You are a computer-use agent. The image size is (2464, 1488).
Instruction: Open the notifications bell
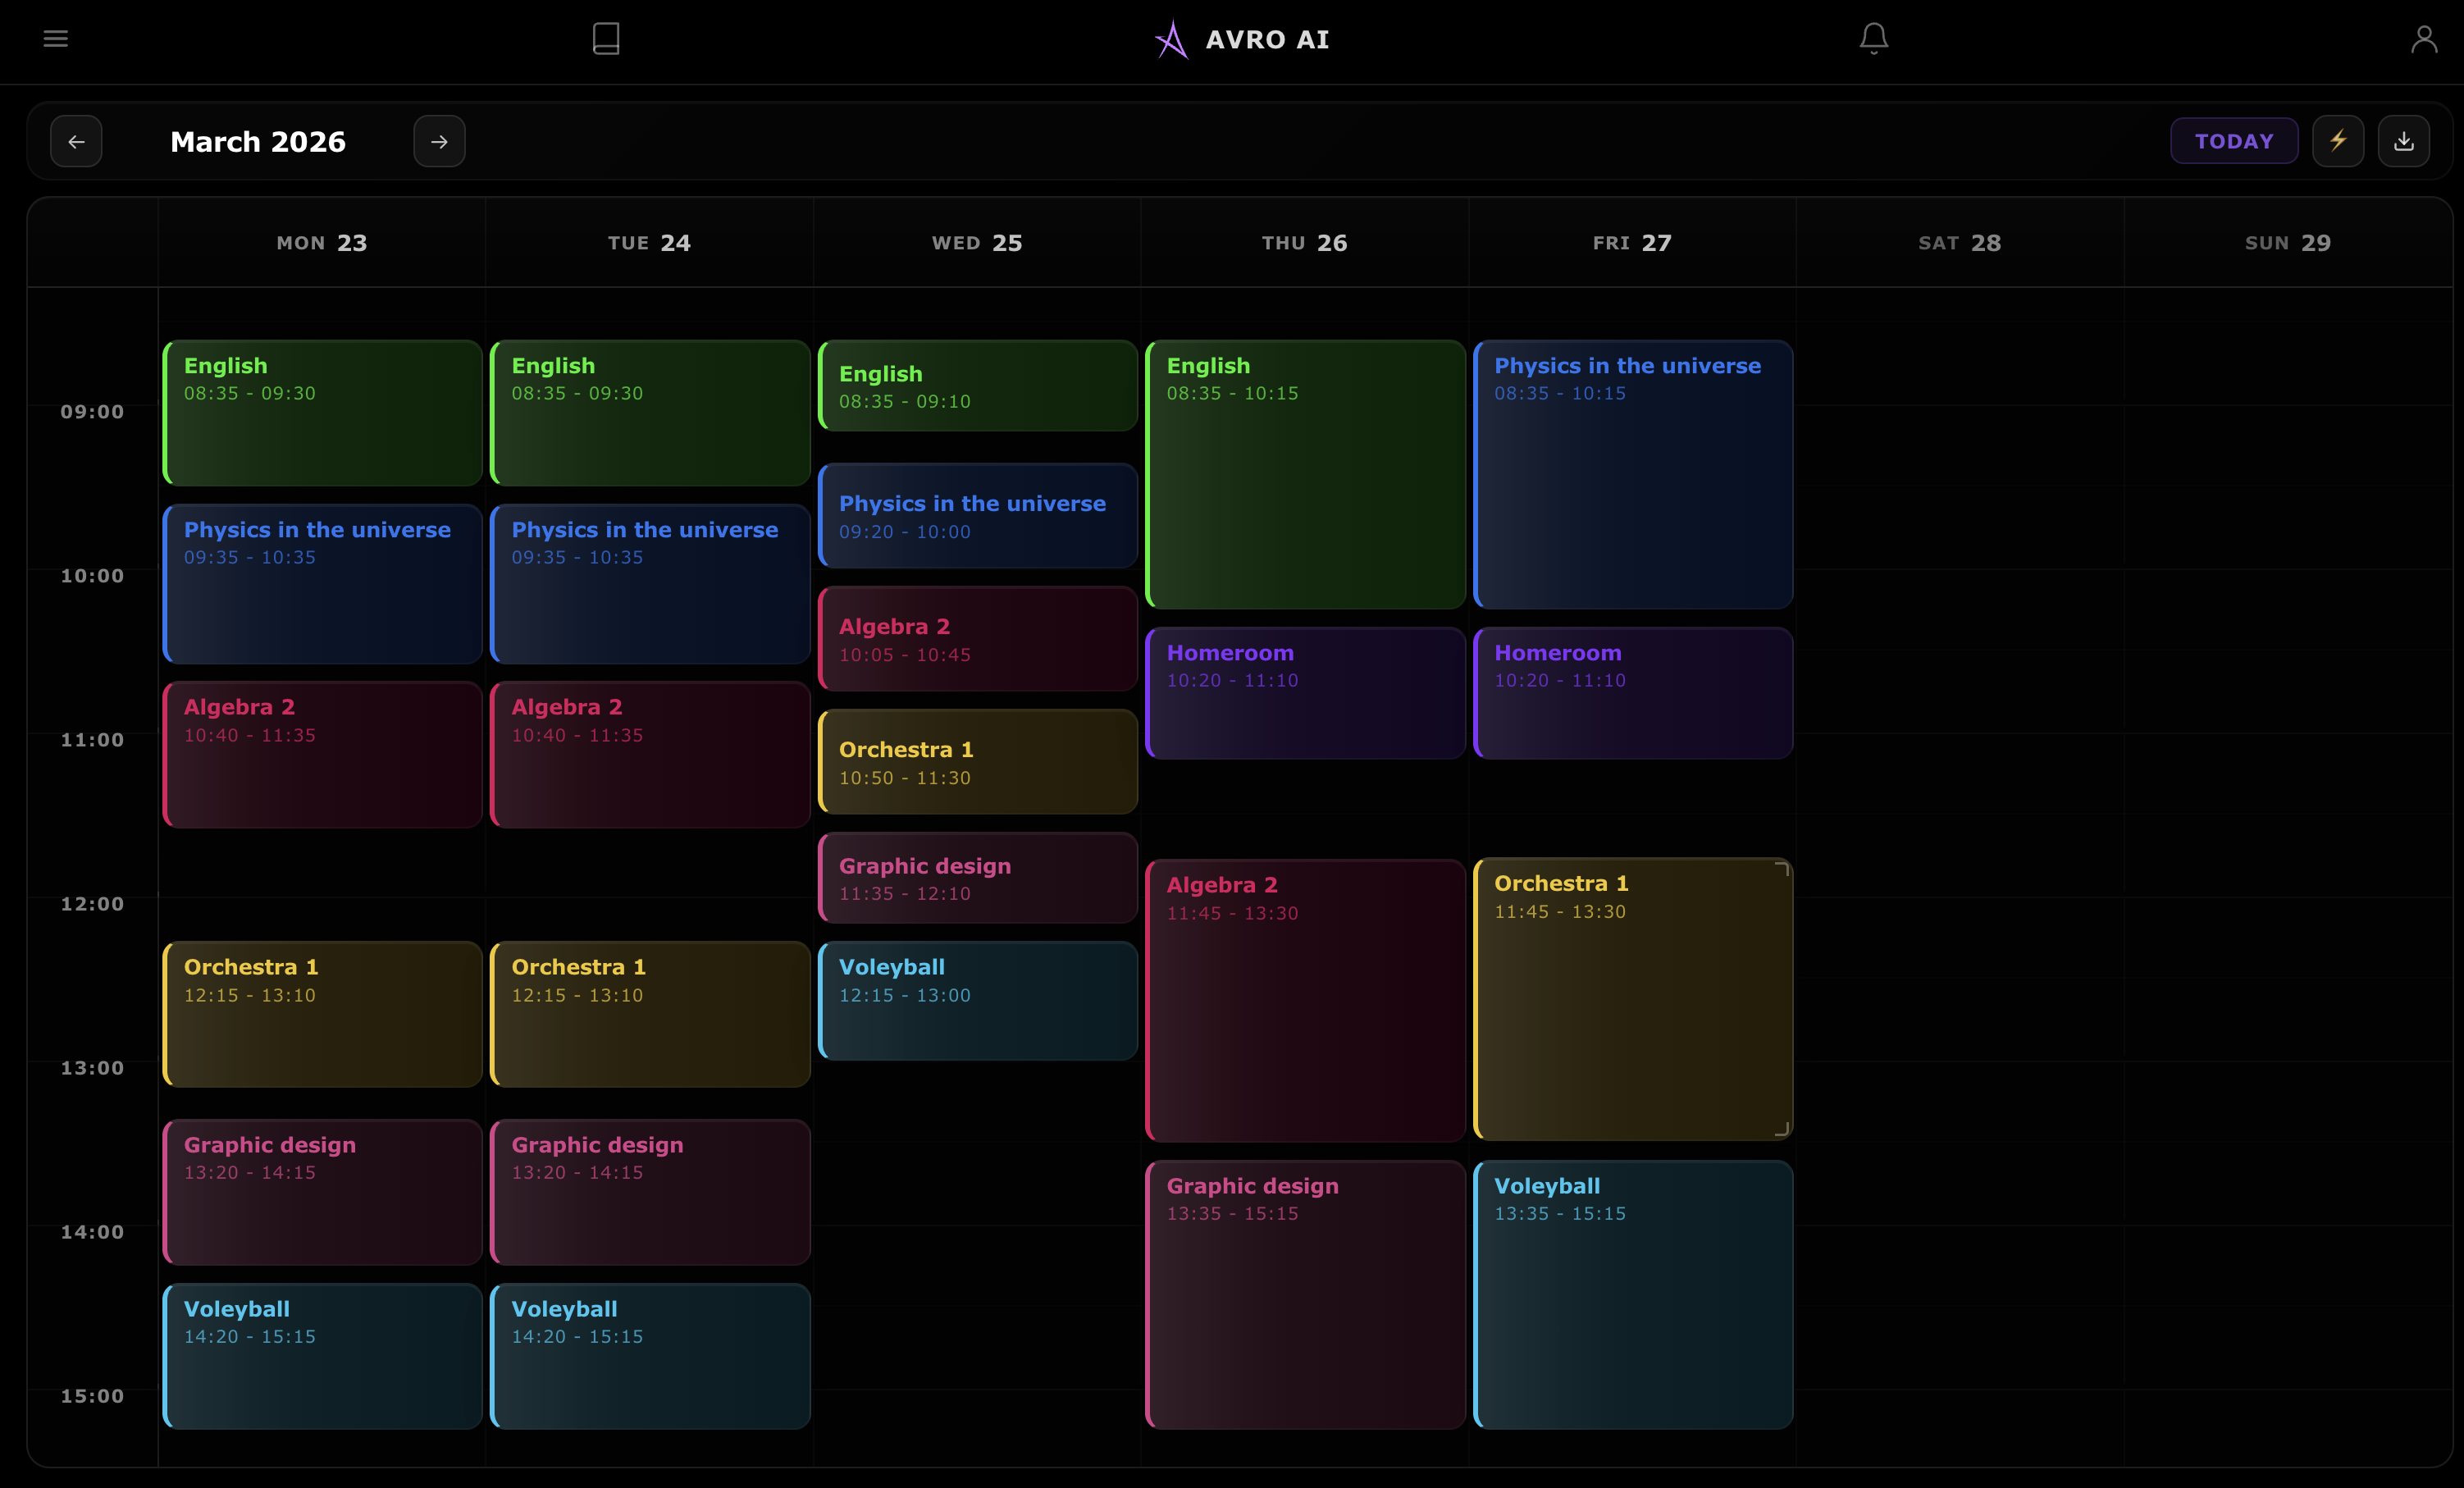coord(1873,39)
